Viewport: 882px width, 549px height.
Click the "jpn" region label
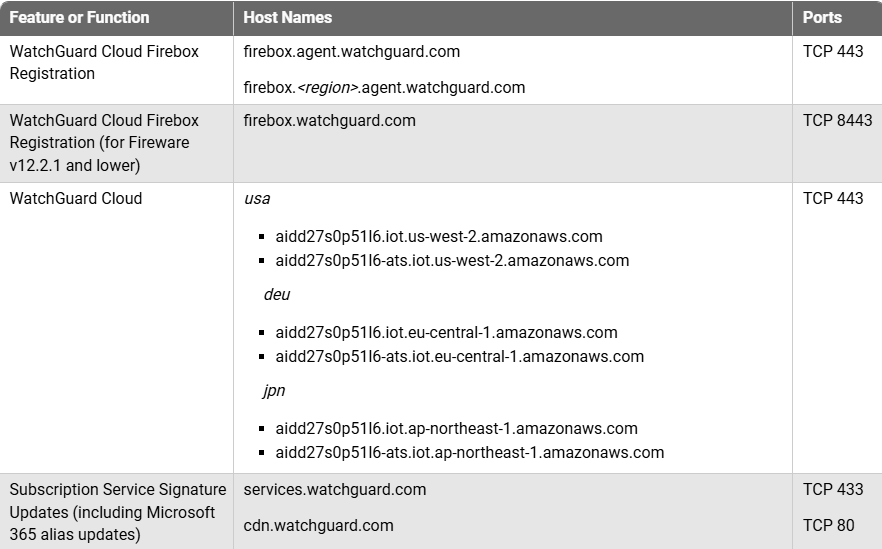tap(274, 391)
